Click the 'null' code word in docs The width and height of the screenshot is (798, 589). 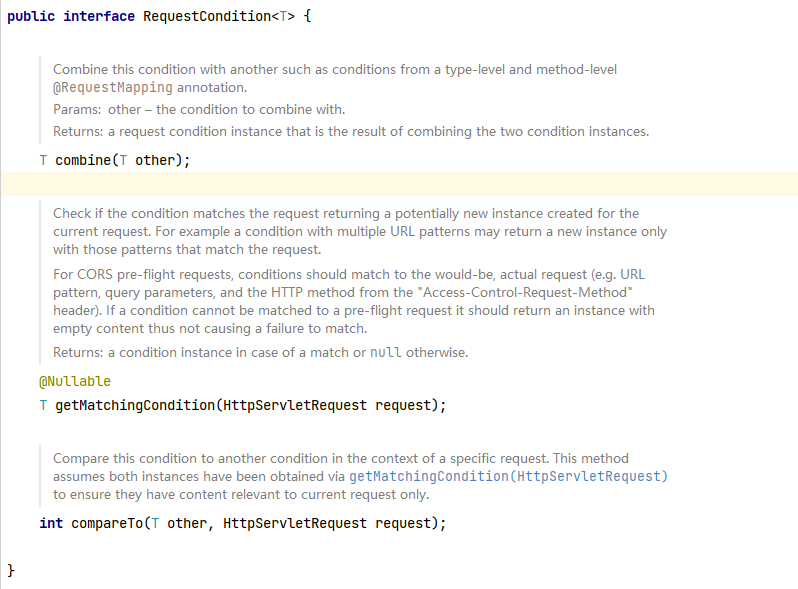coord(385,352)
